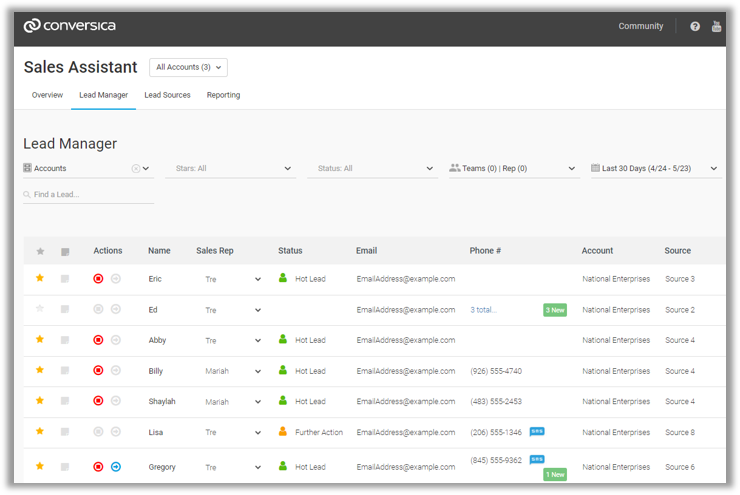Click the 'Source 8' cell for Lisa
The height and width of the screenshot is (495, 740).
pos(680,432)
